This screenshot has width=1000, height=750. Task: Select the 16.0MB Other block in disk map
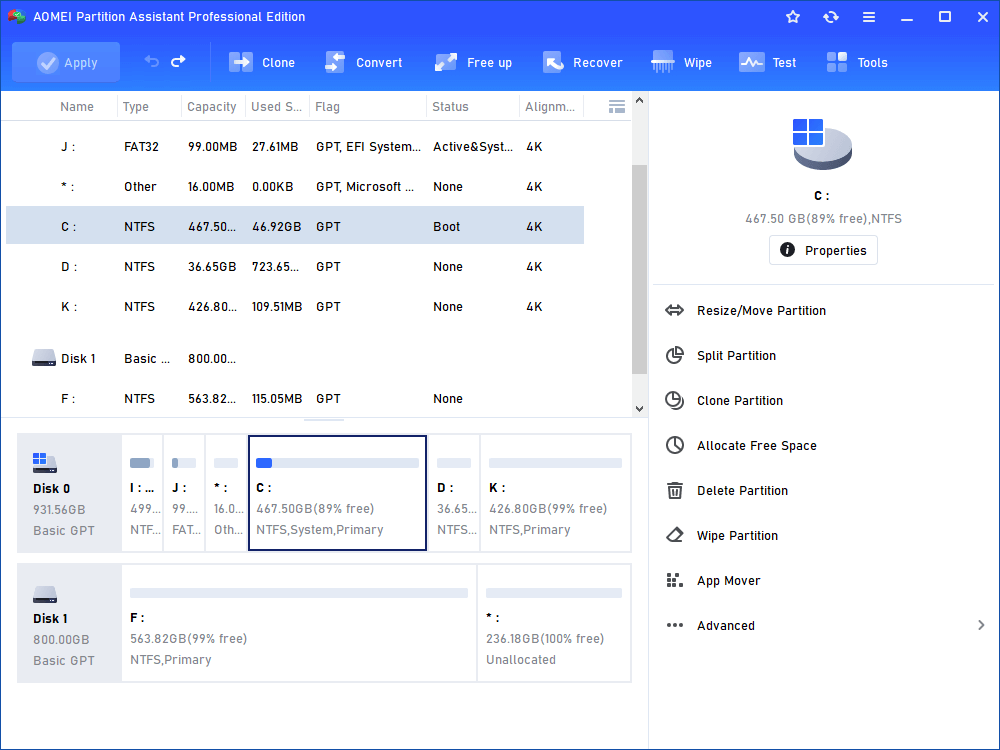[x=226, y=493]
